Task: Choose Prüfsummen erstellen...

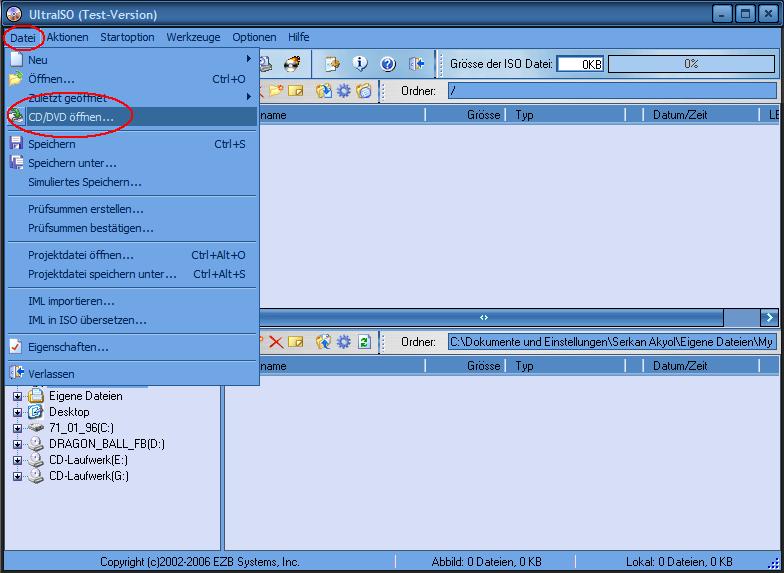Action: [132, 209]
